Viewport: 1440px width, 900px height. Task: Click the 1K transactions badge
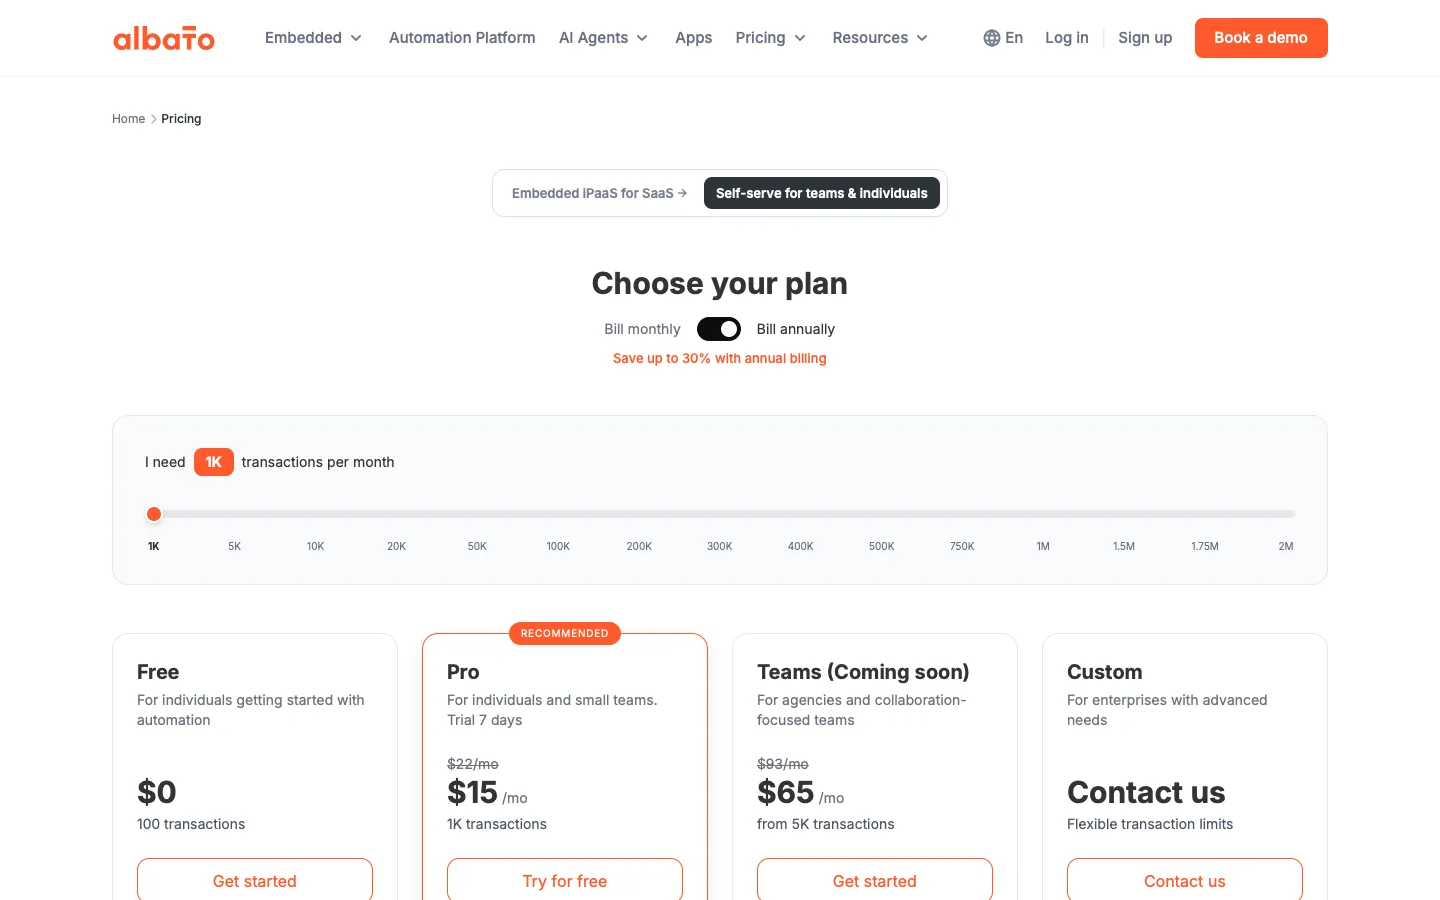(x=213, y=462)
